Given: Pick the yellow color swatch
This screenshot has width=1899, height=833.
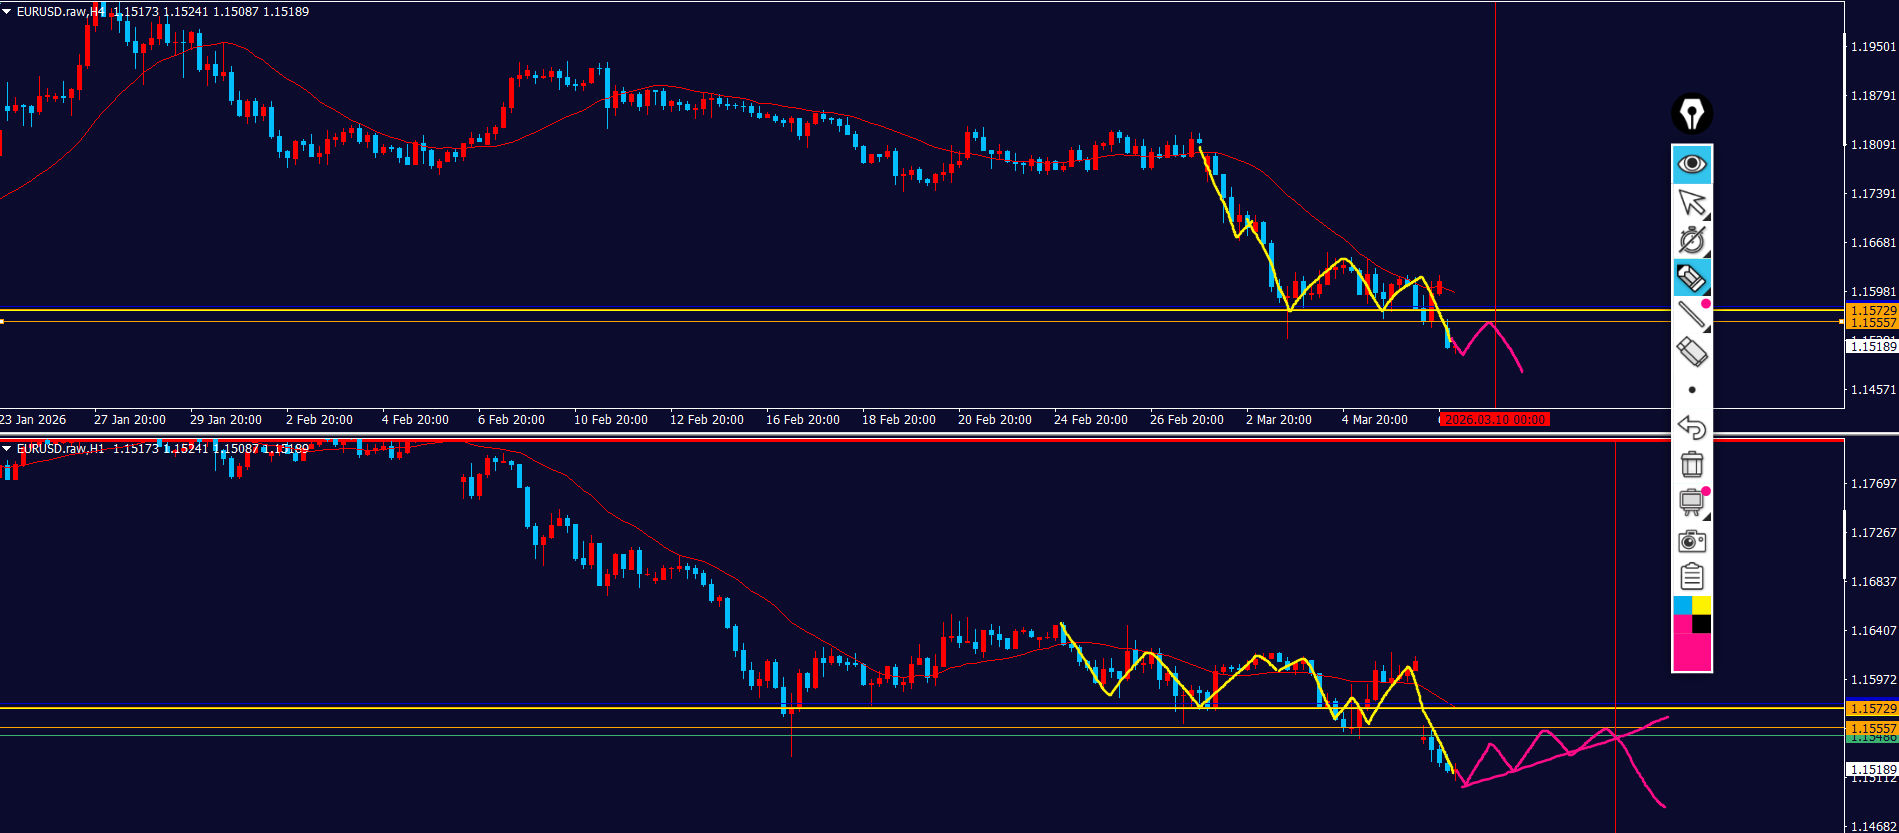Looking at the screenshot, I should pyautogui.click(x=1701, y=605).
